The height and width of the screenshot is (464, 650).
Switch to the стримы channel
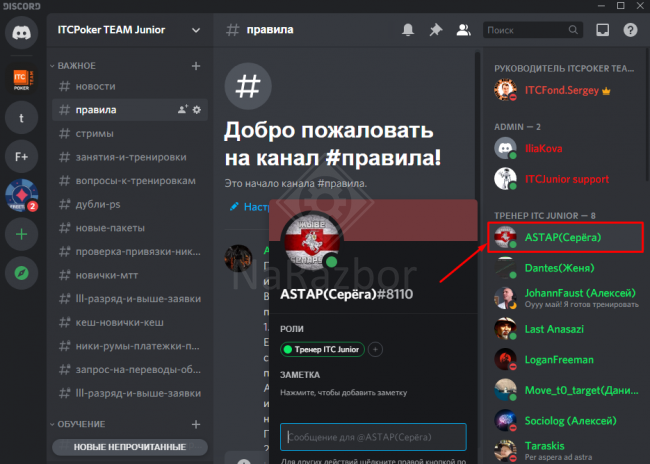(x=94, y=133)
